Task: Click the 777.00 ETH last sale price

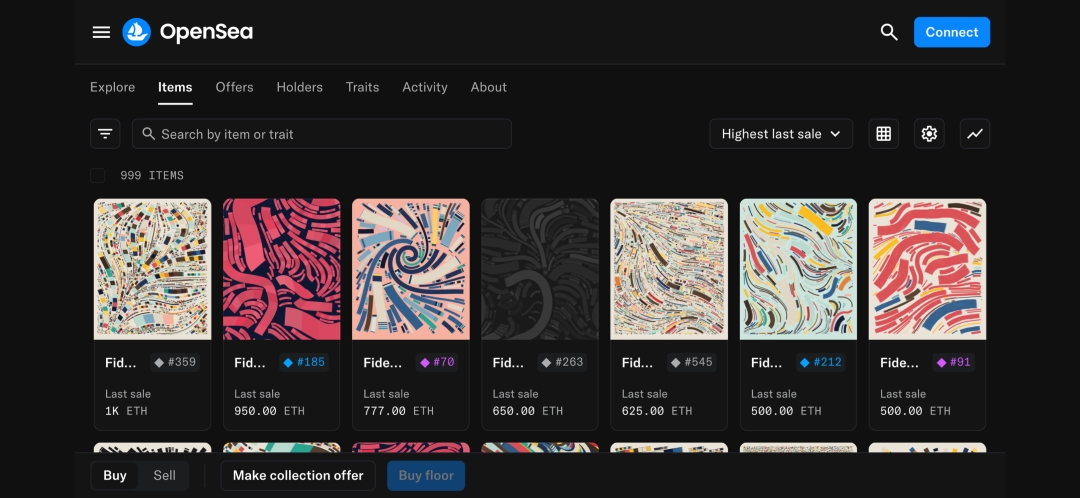Action: coord(398,411)
